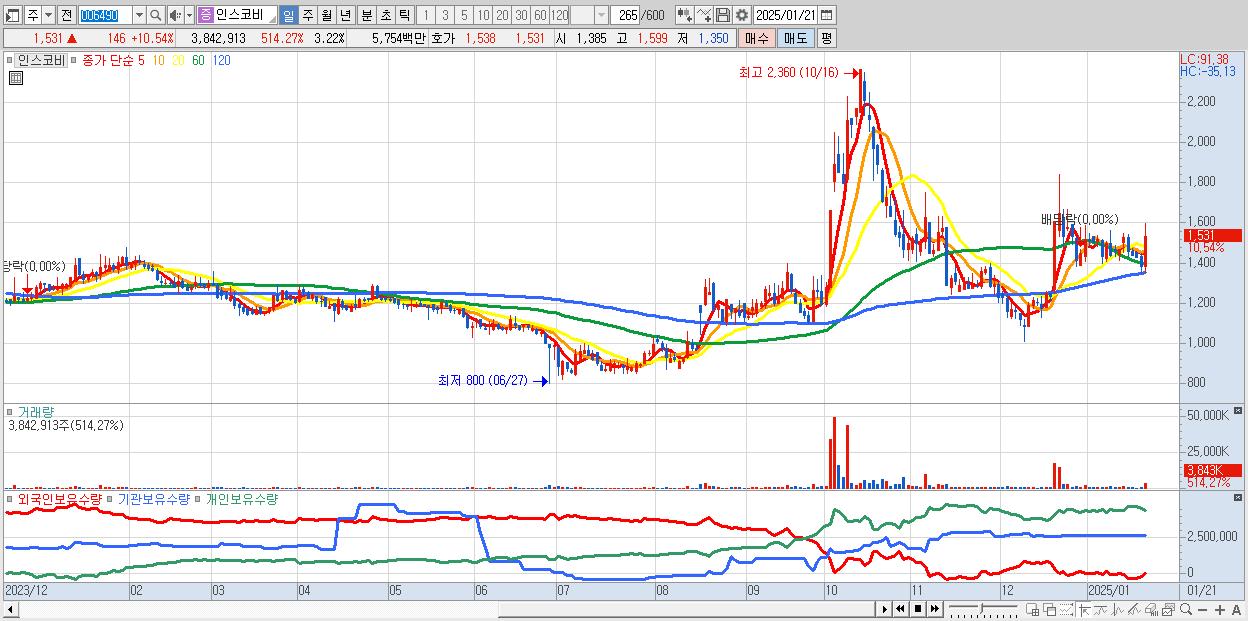
Task: Click the grid table icon below 인스코비
Action: pyautogui.click(x=16, y=78)
